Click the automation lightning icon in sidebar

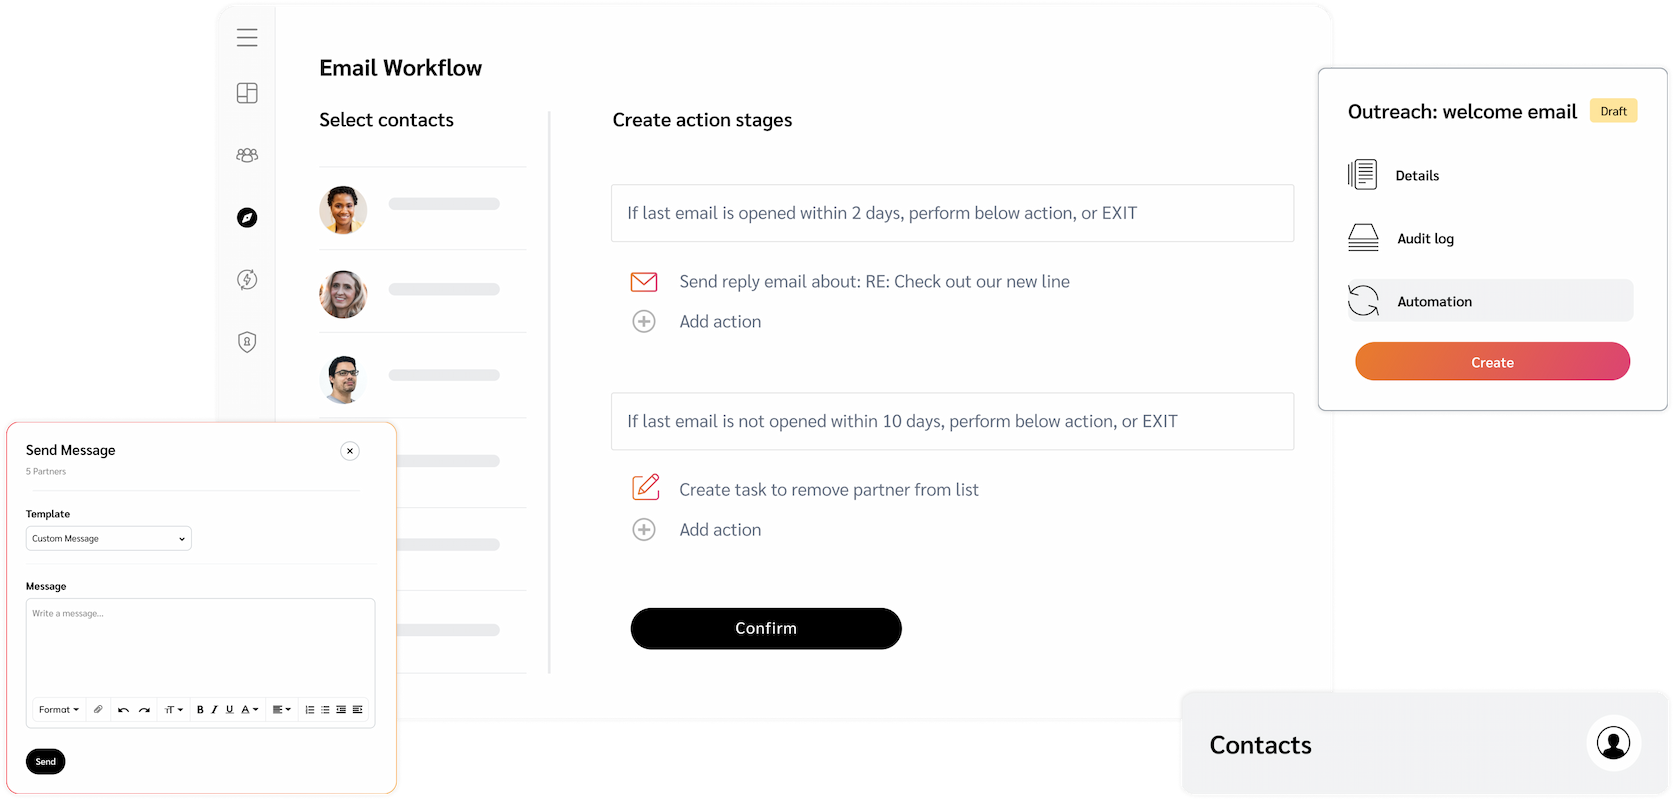247,280
